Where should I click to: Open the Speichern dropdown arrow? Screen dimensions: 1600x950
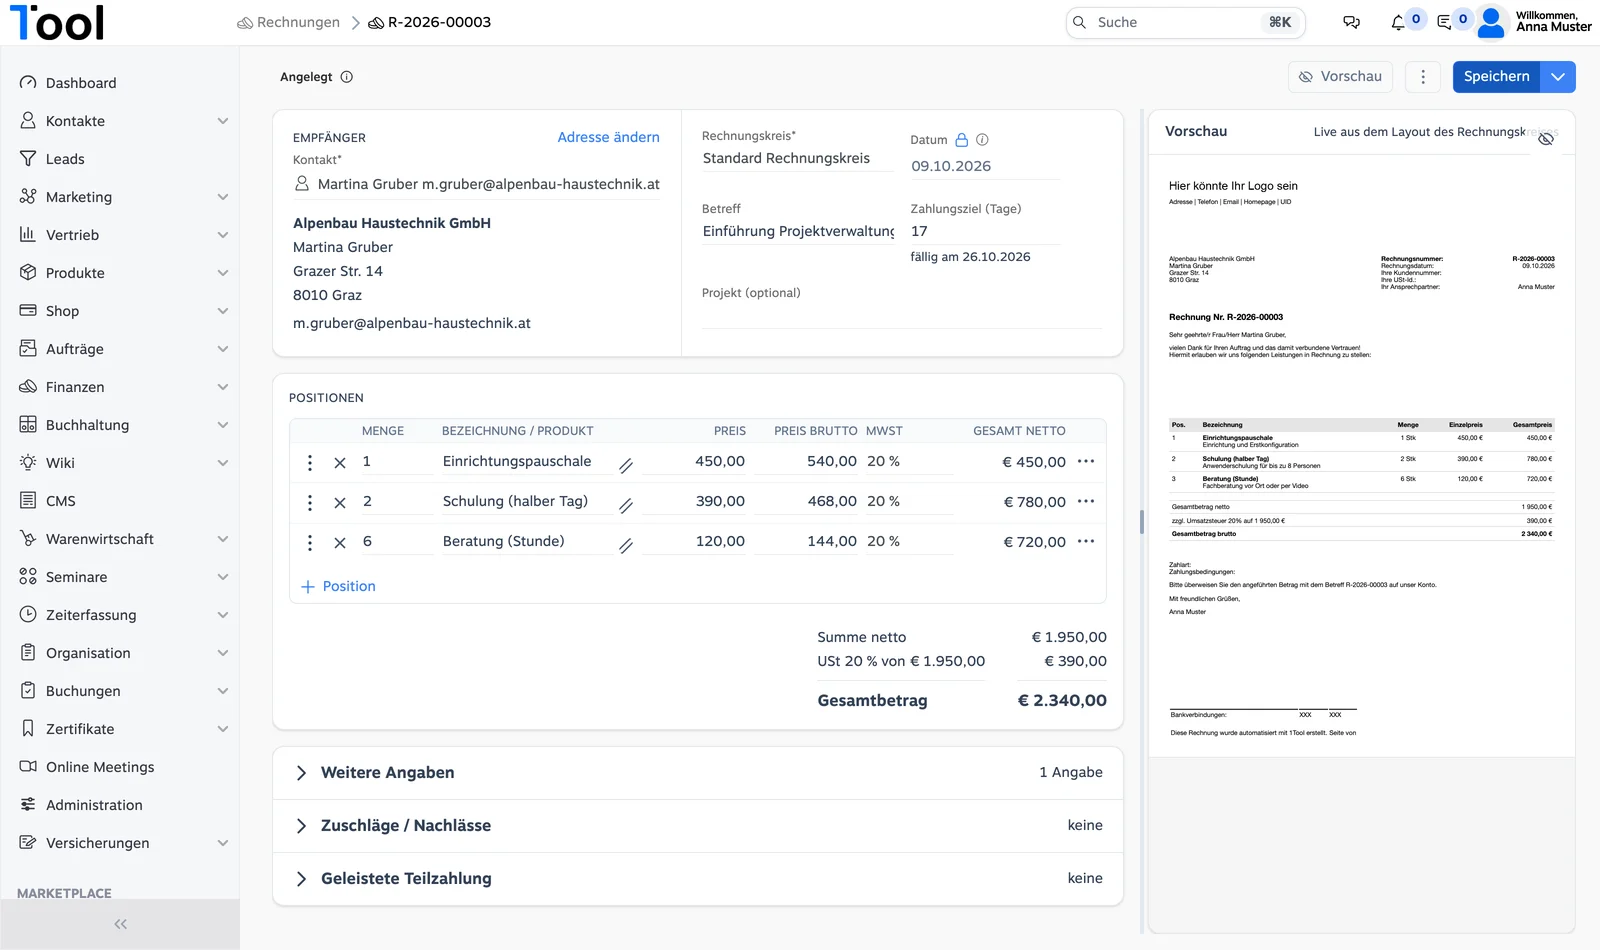tap(1558, 77)
